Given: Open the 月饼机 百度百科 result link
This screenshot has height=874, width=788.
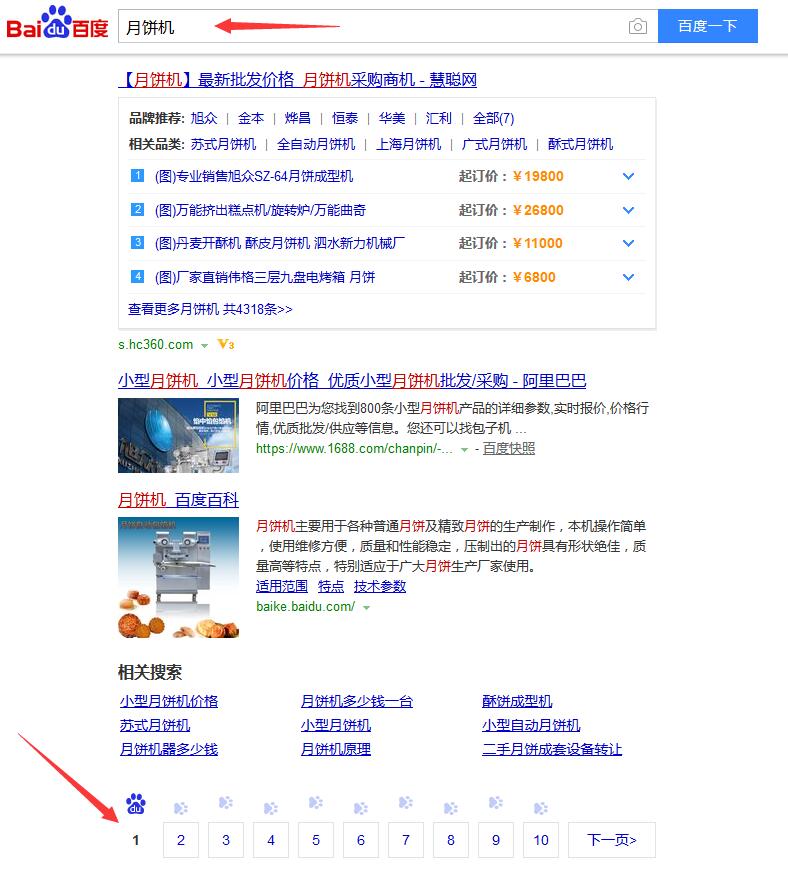Looking at the screenshot, I should pyautogui.click(x=178, y=500).
